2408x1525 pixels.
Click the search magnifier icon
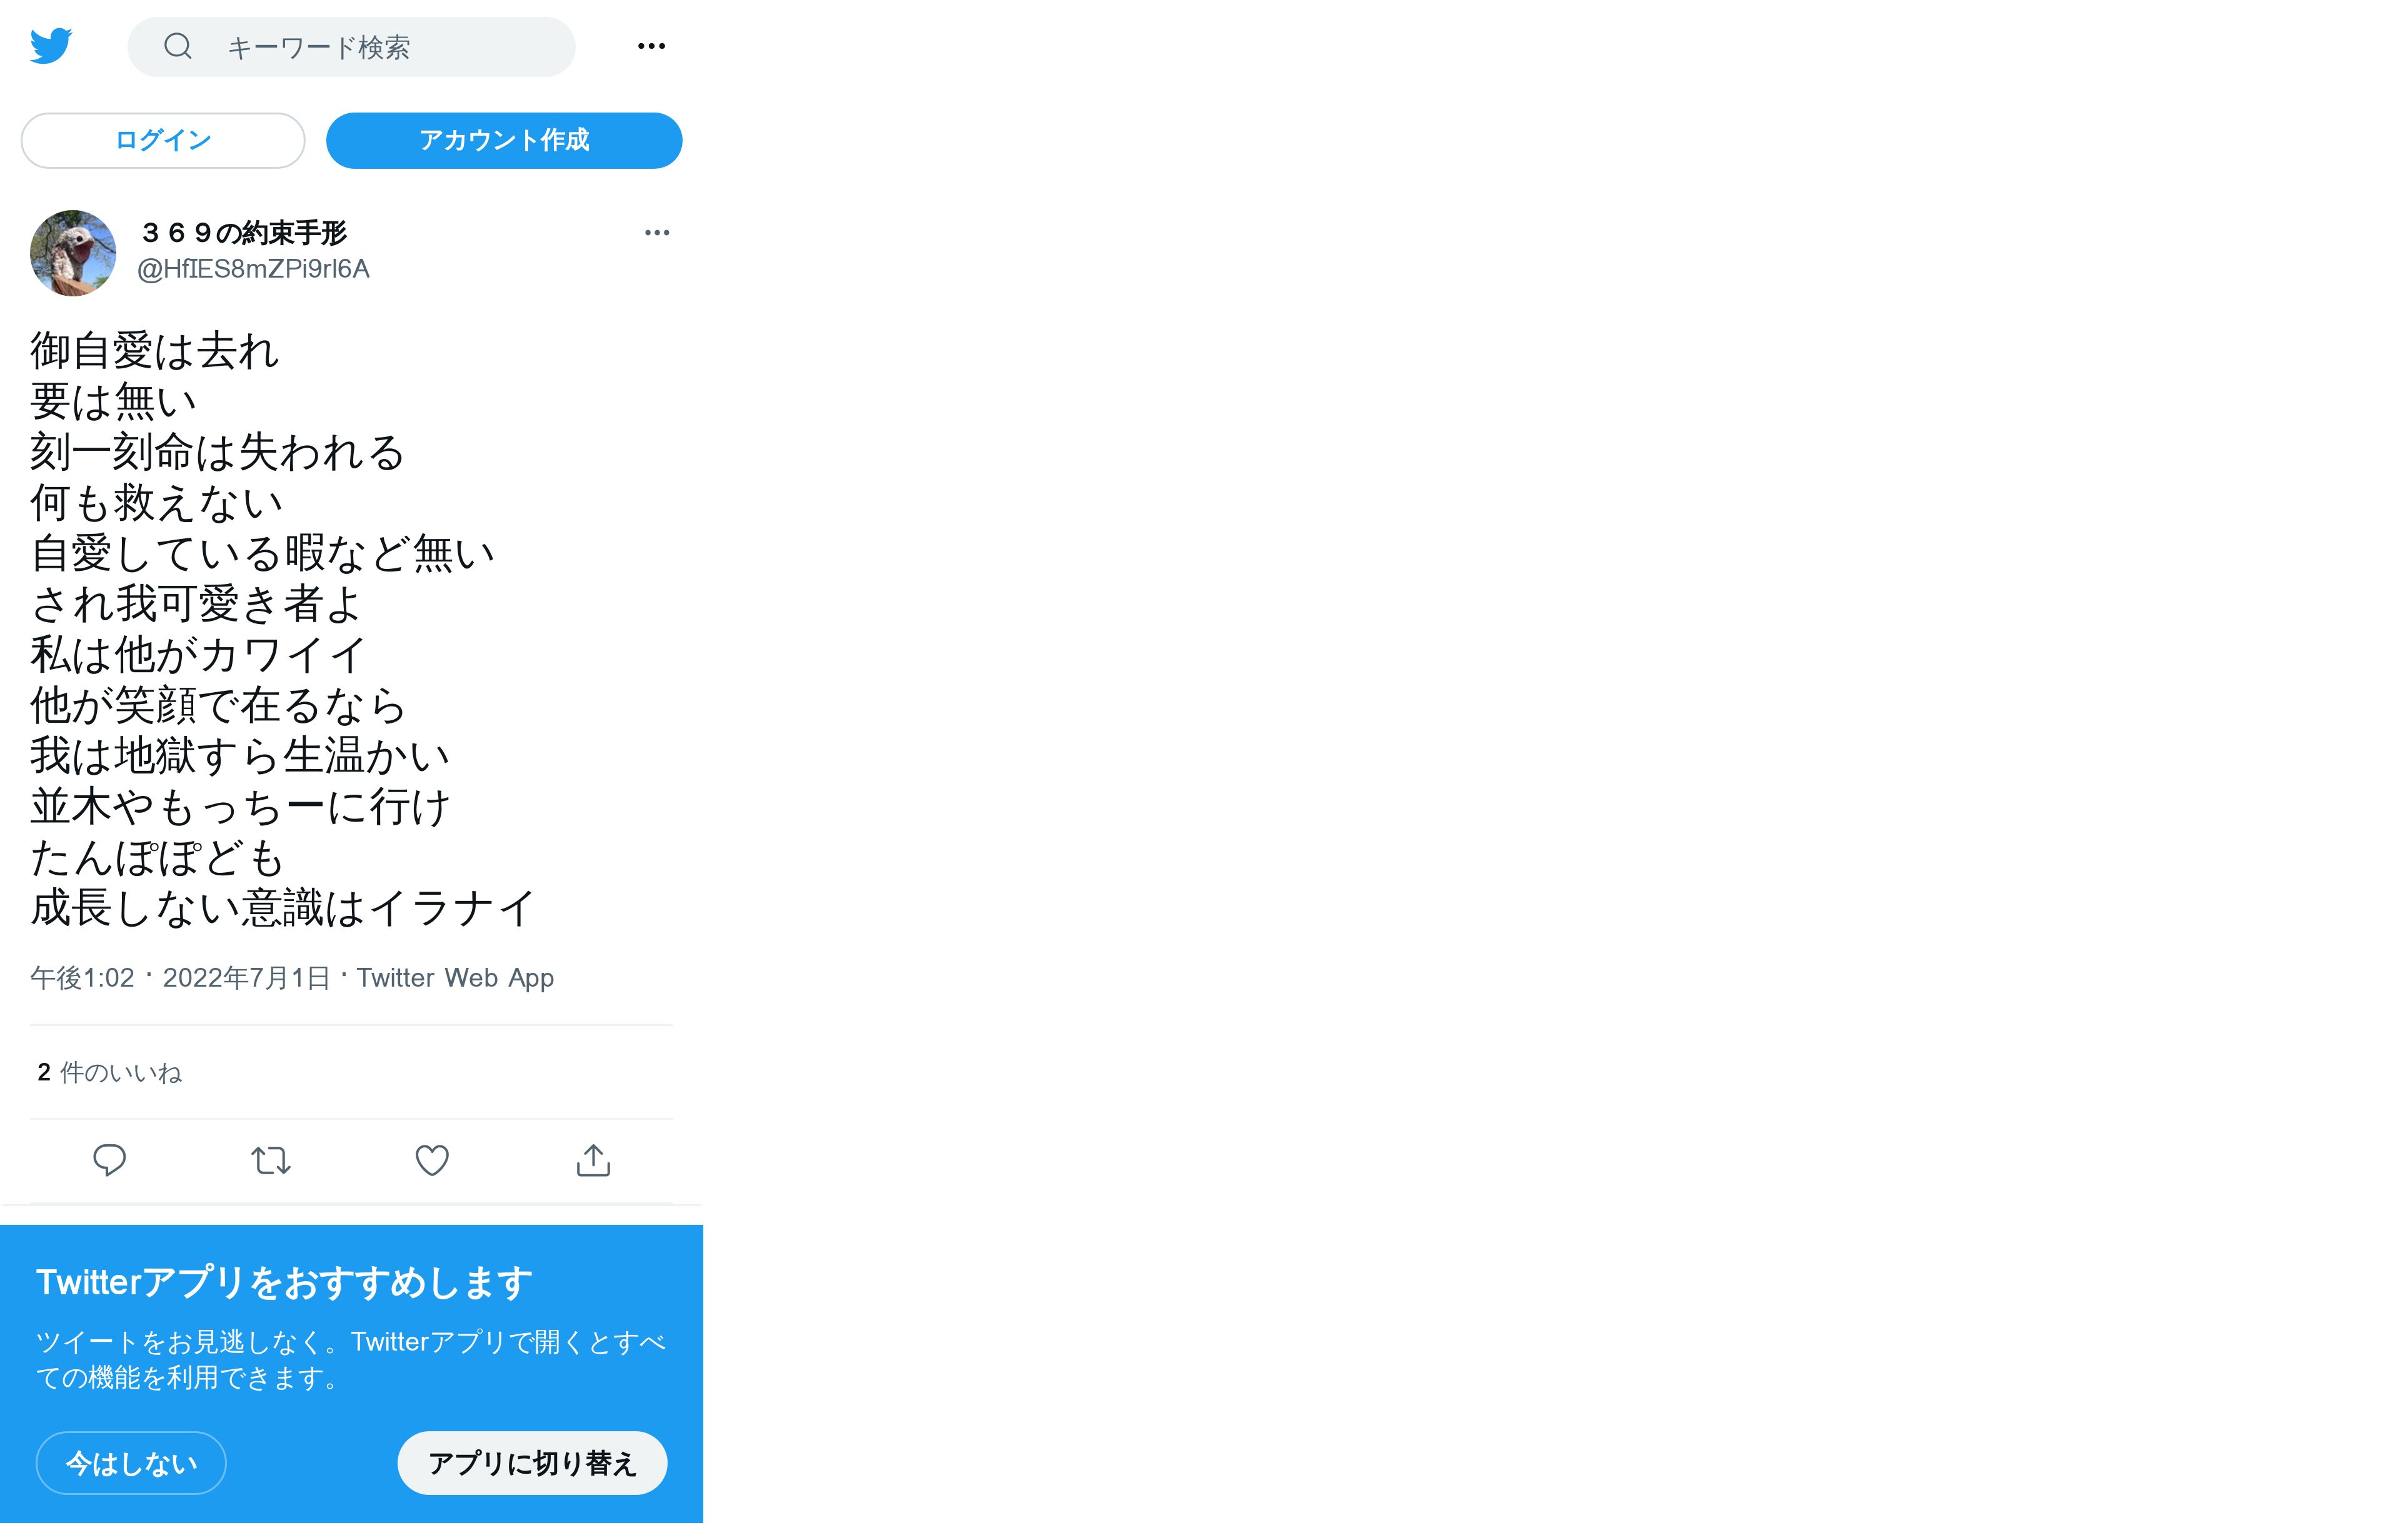point(178,46)
